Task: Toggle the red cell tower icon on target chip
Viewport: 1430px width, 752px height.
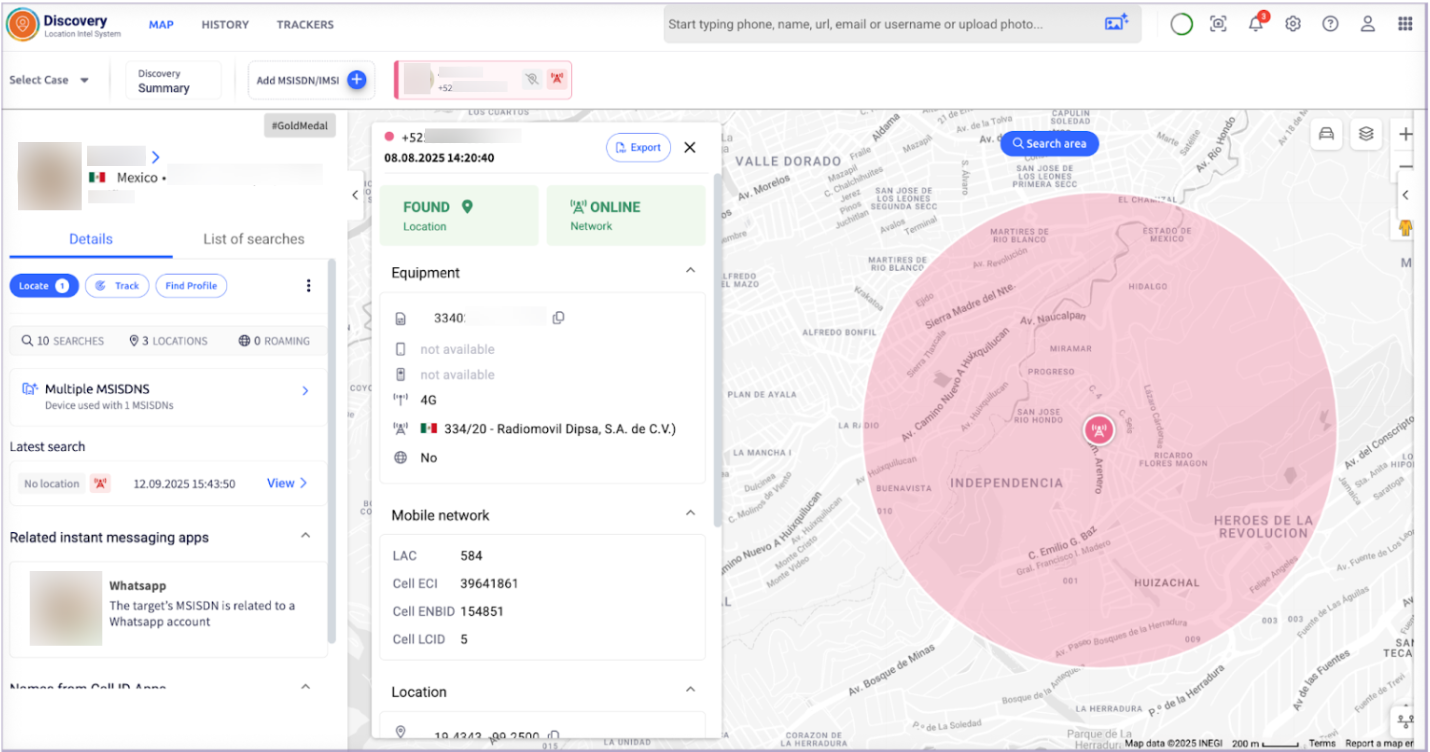Action: coord(557,80)
